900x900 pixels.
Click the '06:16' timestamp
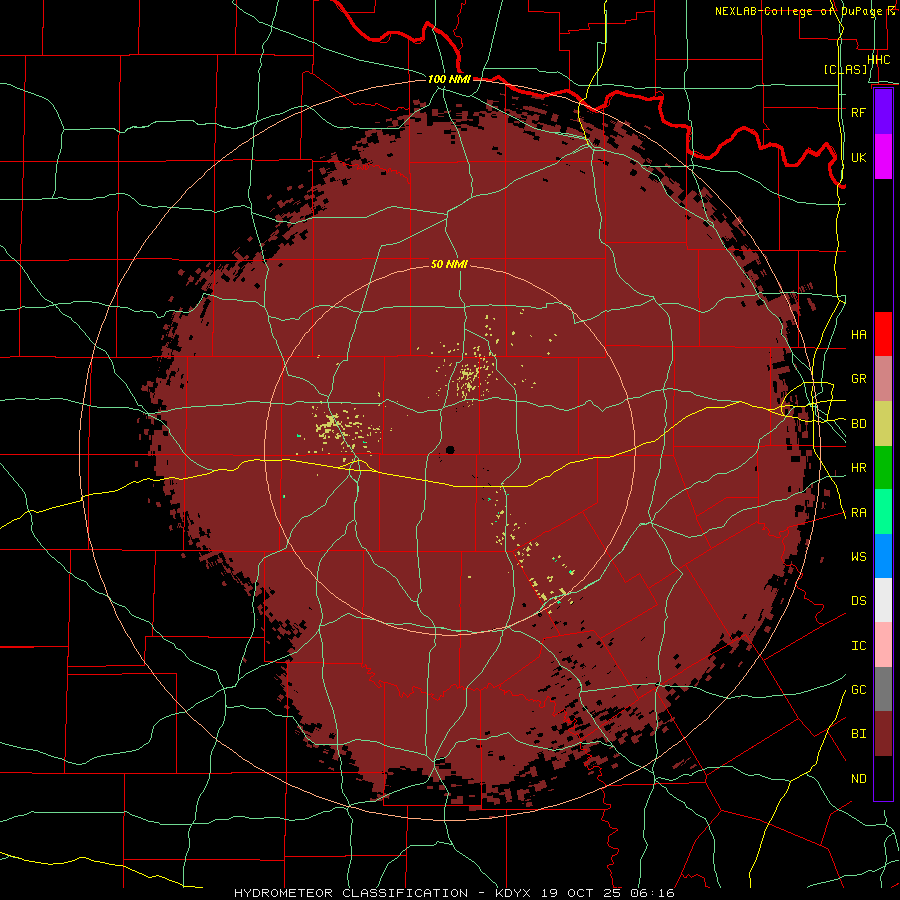(x=655, y=893)
